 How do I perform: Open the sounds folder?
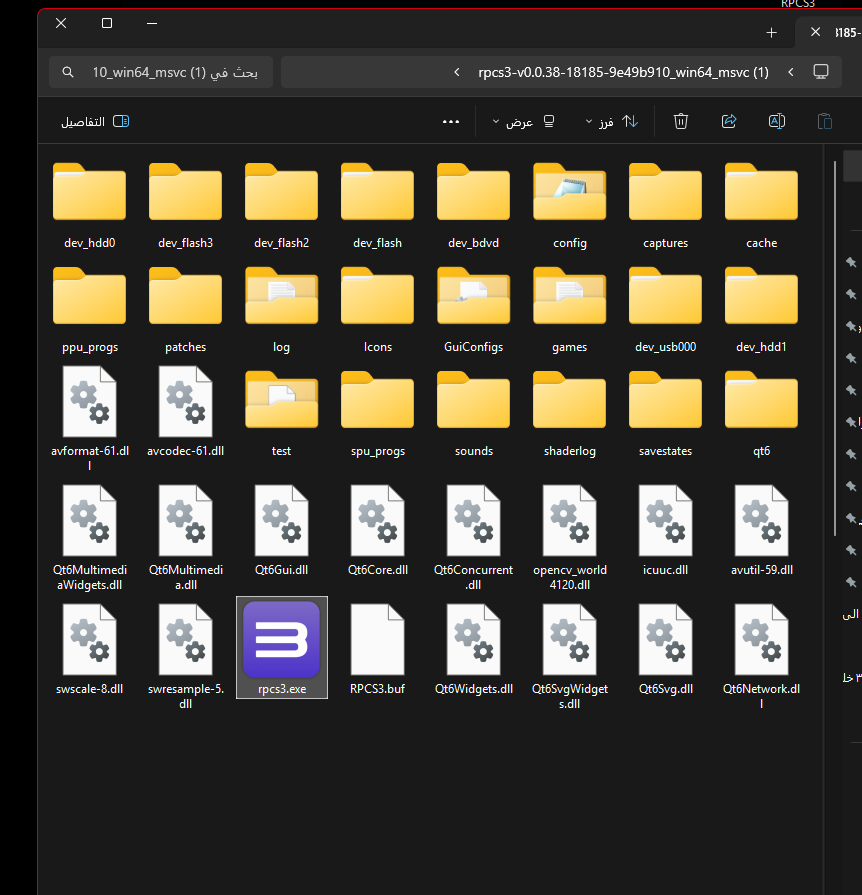473,414
